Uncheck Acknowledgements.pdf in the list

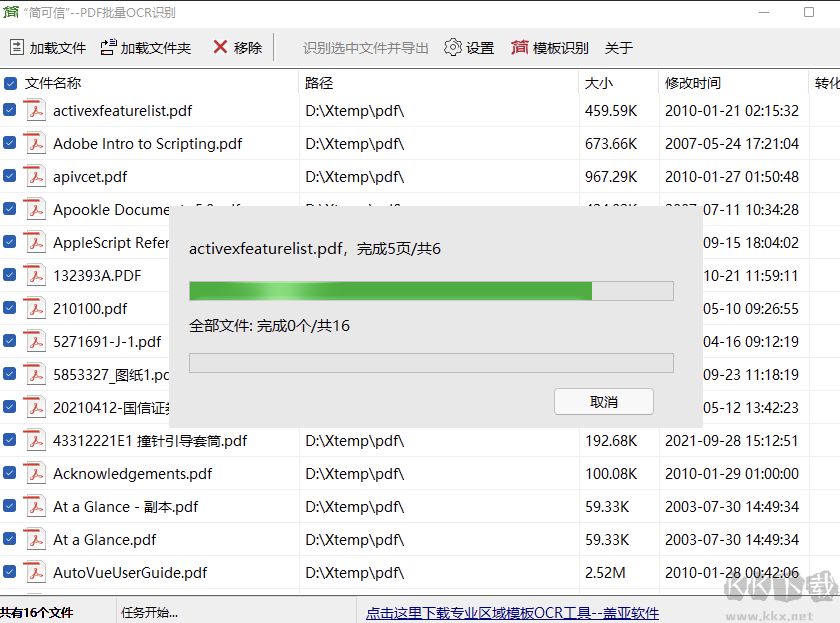[x=10, y=473]
